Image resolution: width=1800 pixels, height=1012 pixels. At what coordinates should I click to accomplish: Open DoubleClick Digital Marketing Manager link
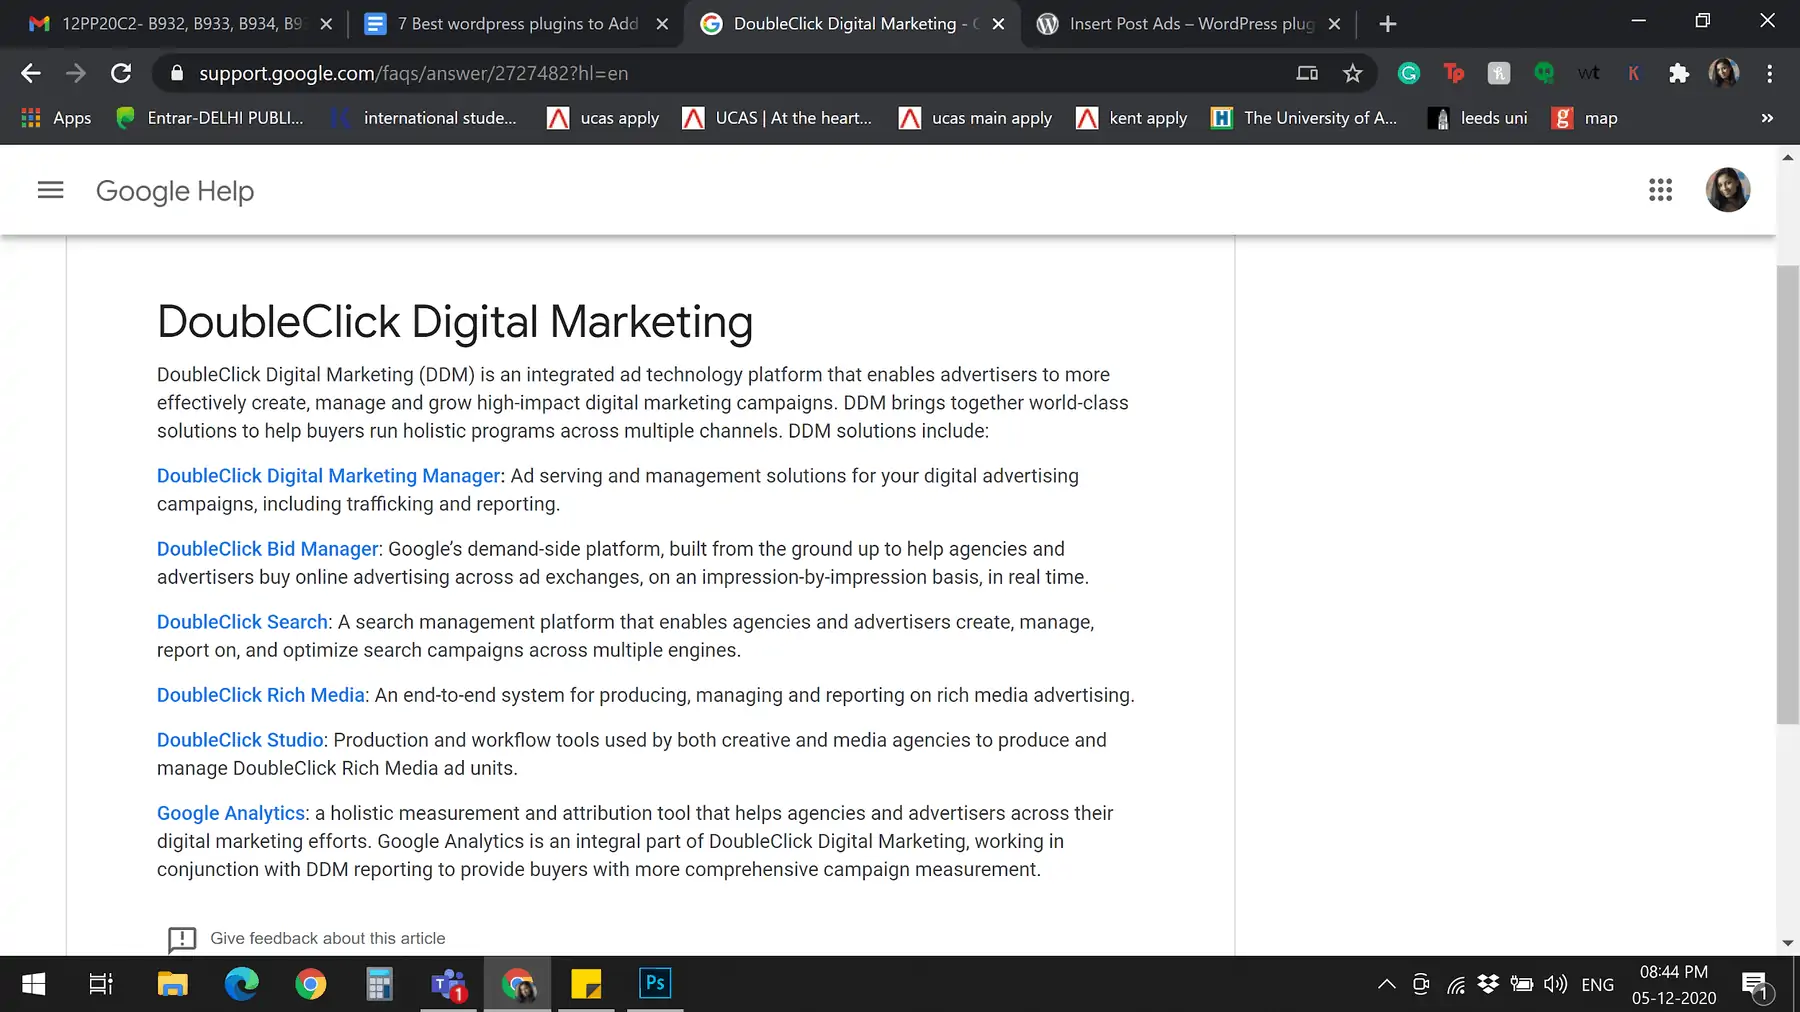click(x=328, y=476)
